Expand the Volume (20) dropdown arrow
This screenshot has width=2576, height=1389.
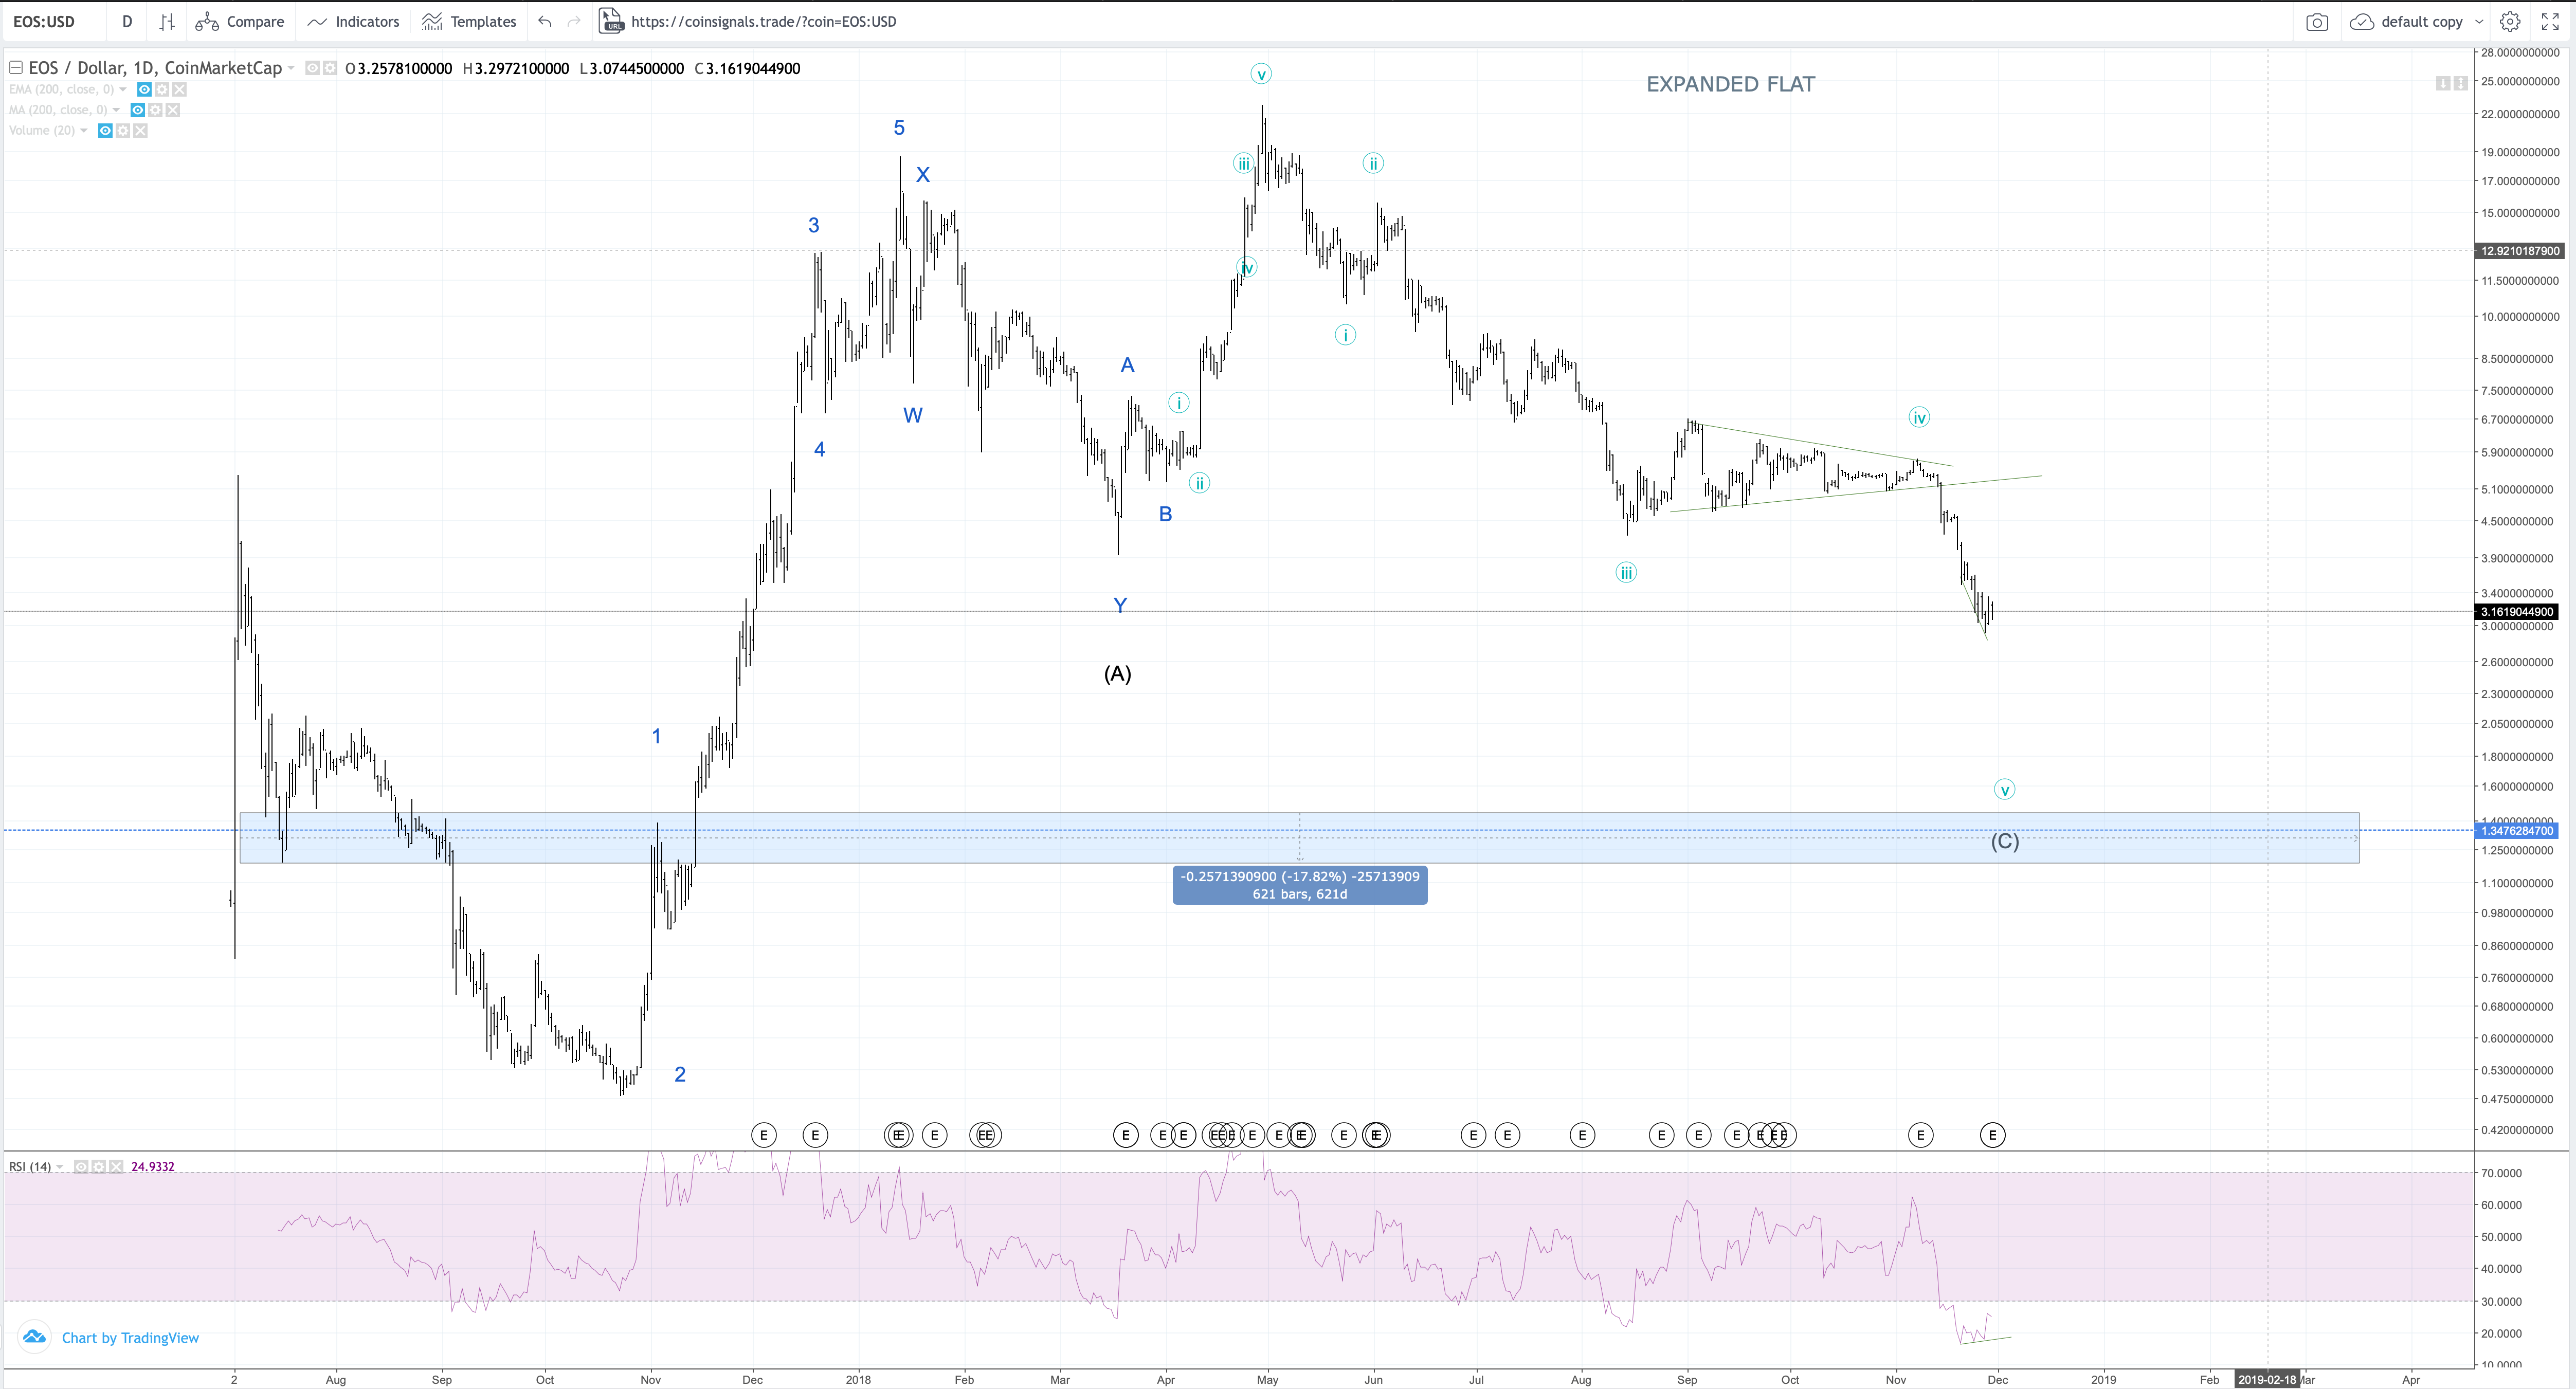[x=84, y=130]
